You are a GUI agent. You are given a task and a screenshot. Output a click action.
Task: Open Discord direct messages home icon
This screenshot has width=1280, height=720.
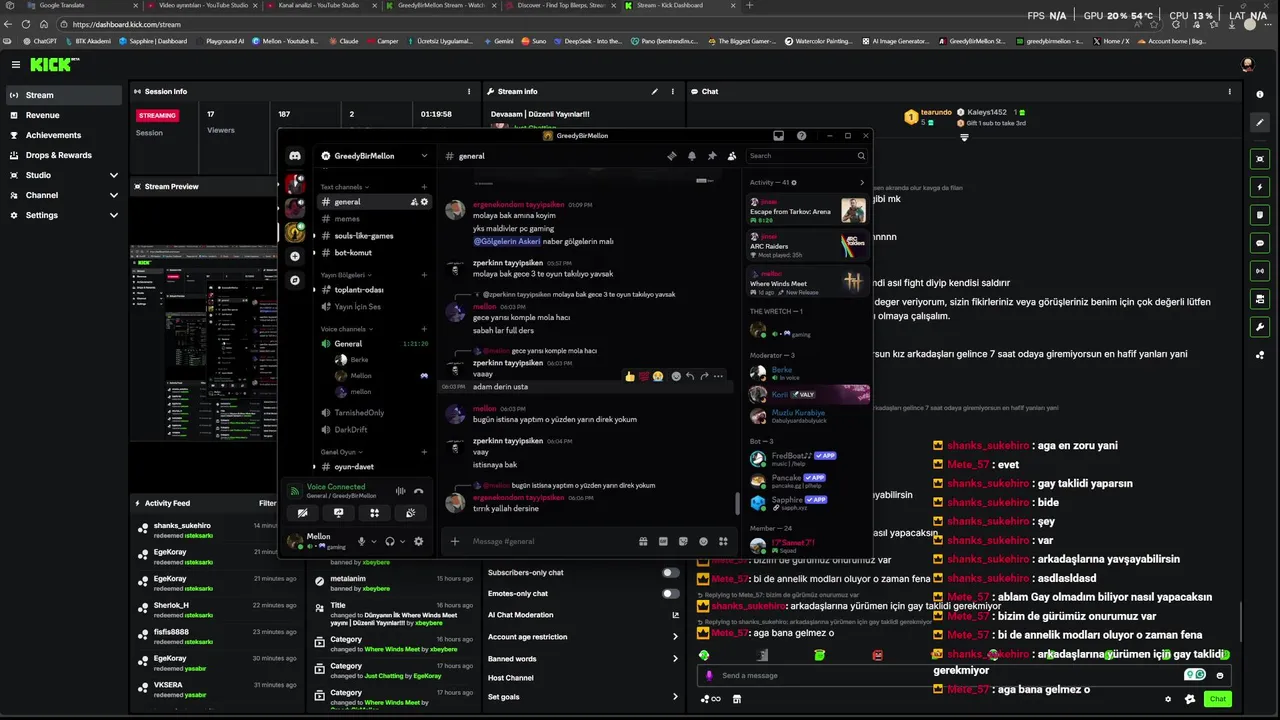[x=295, y=156]
